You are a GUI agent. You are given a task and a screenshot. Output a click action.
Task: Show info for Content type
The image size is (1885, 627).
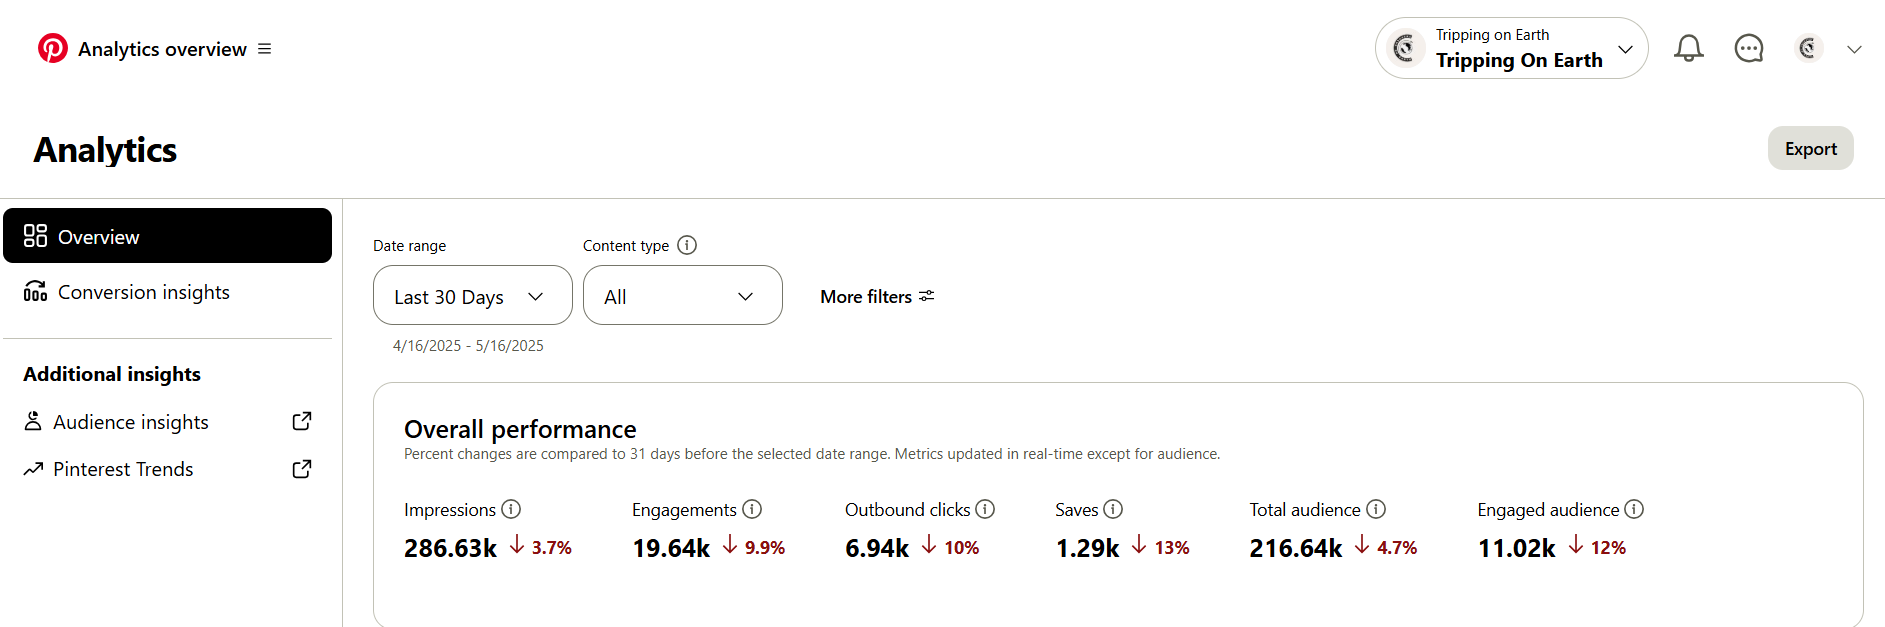(x=687, y=245)
